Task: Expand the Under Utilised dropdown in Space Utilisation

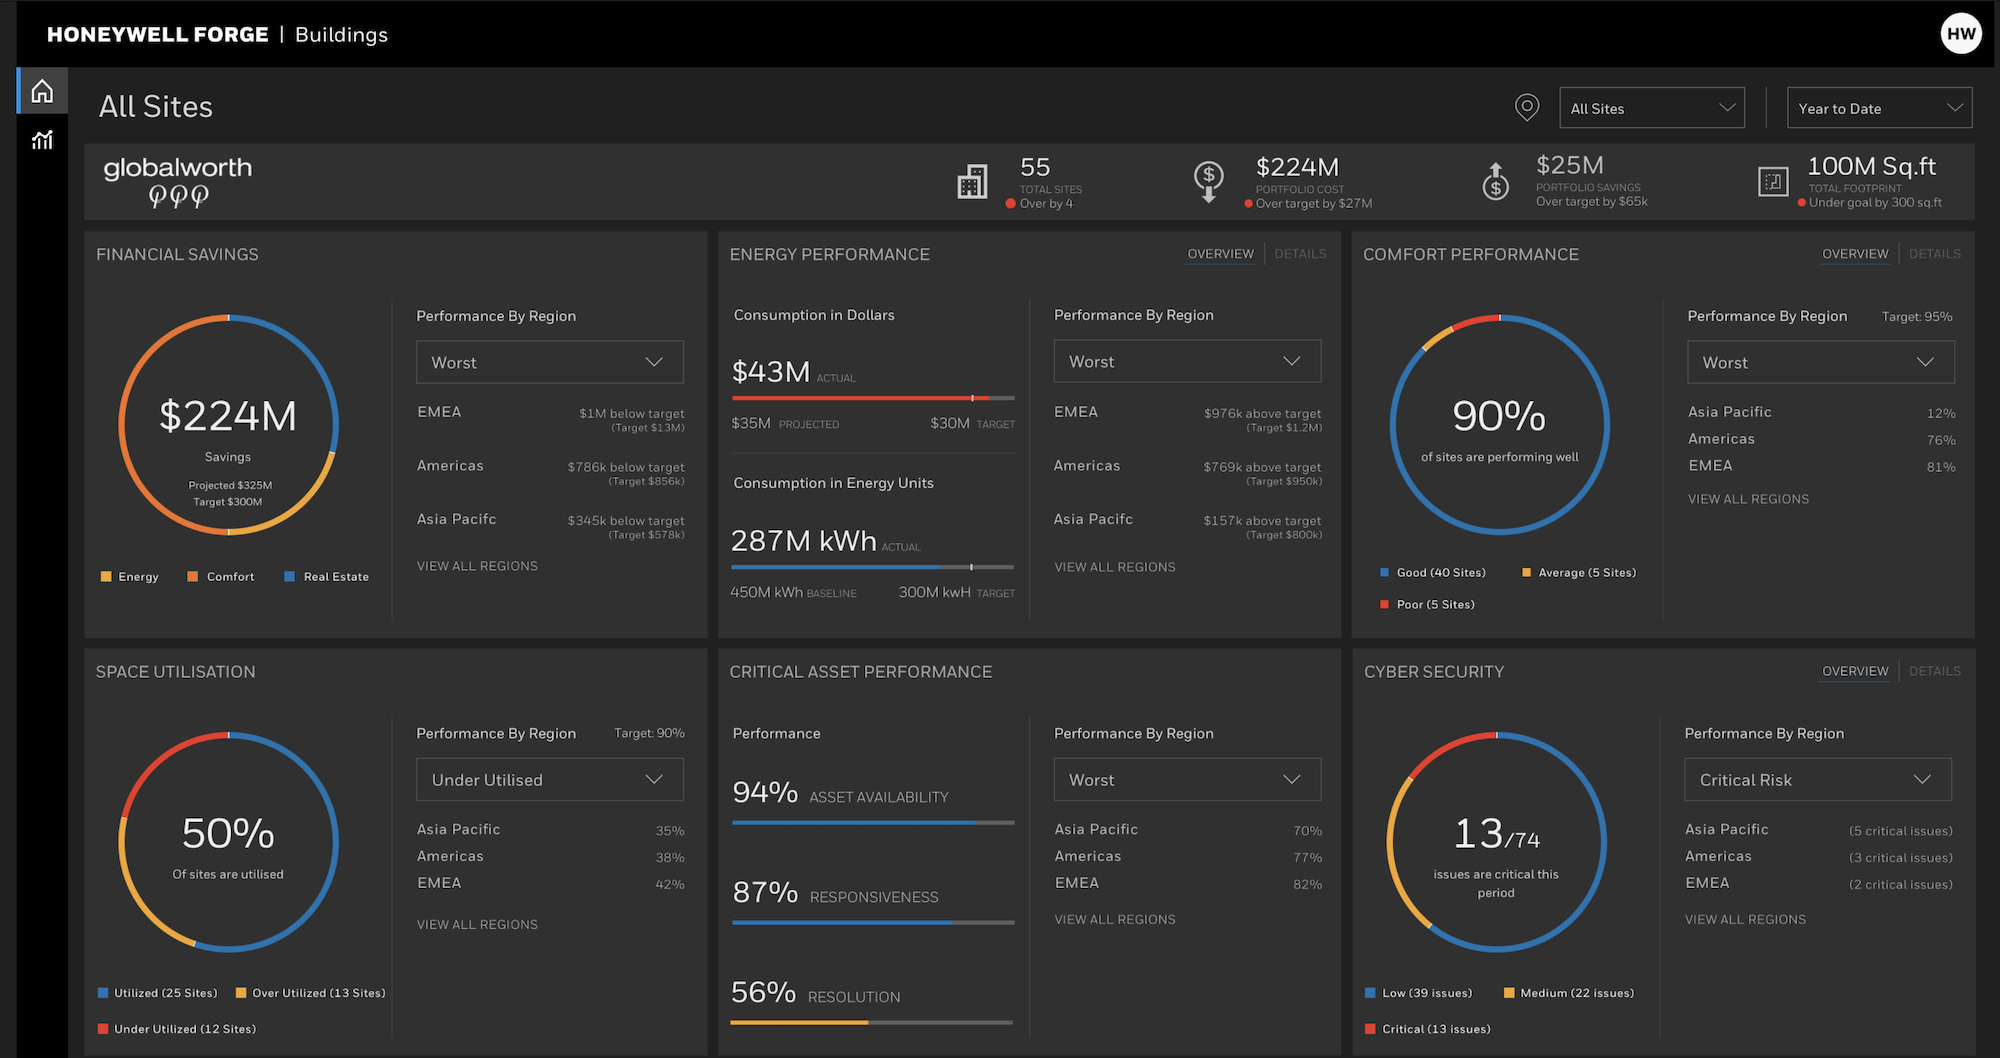Action: (549, 779)
